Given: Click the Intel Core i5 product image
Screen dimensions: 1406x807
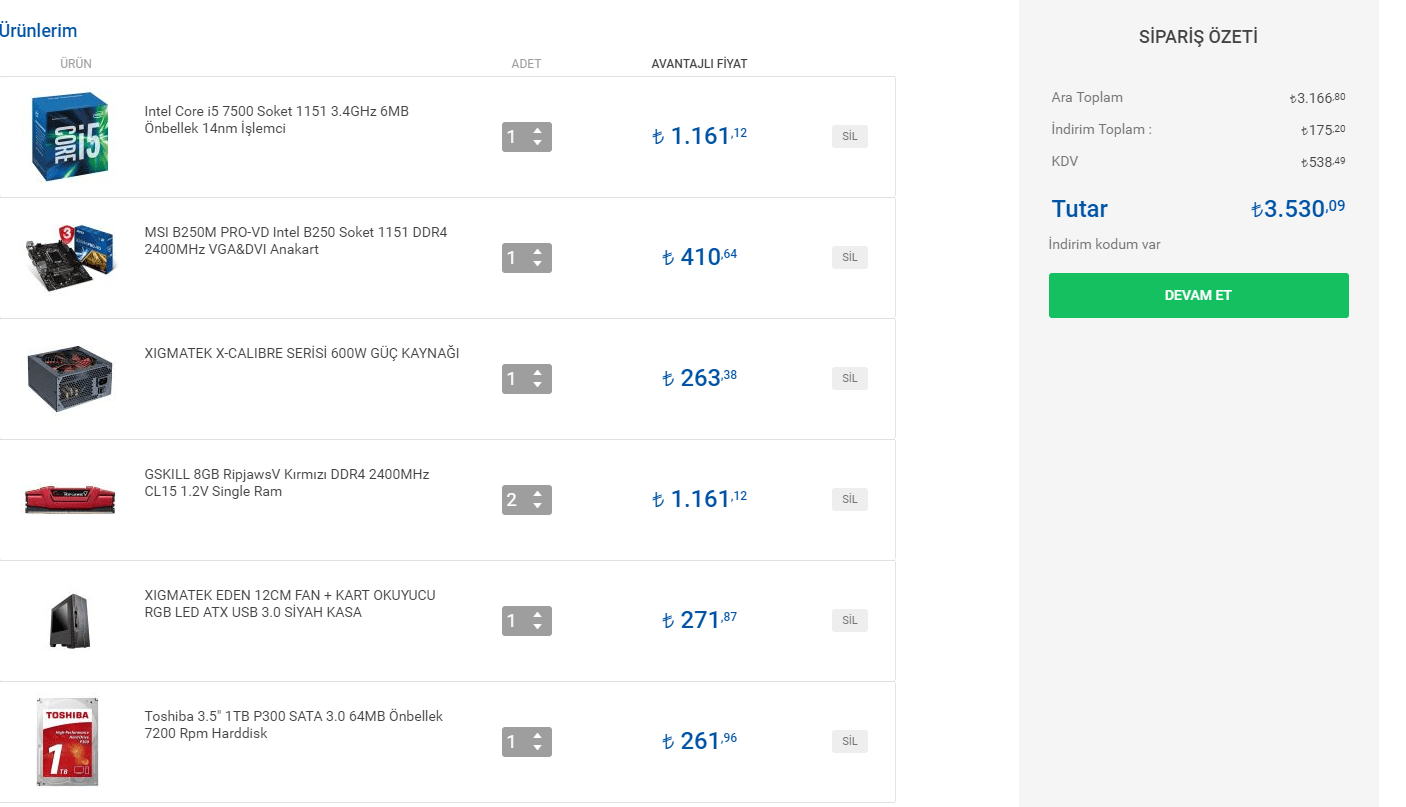Looking at the screenshot, I should 70,137.
